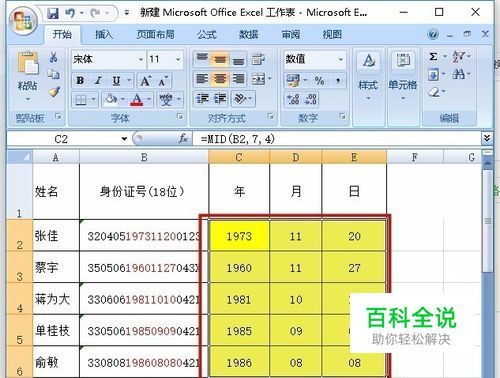The height and width of the screenshot is (378, 500).
Task: Select column C header
Action: tap(239, 157)
